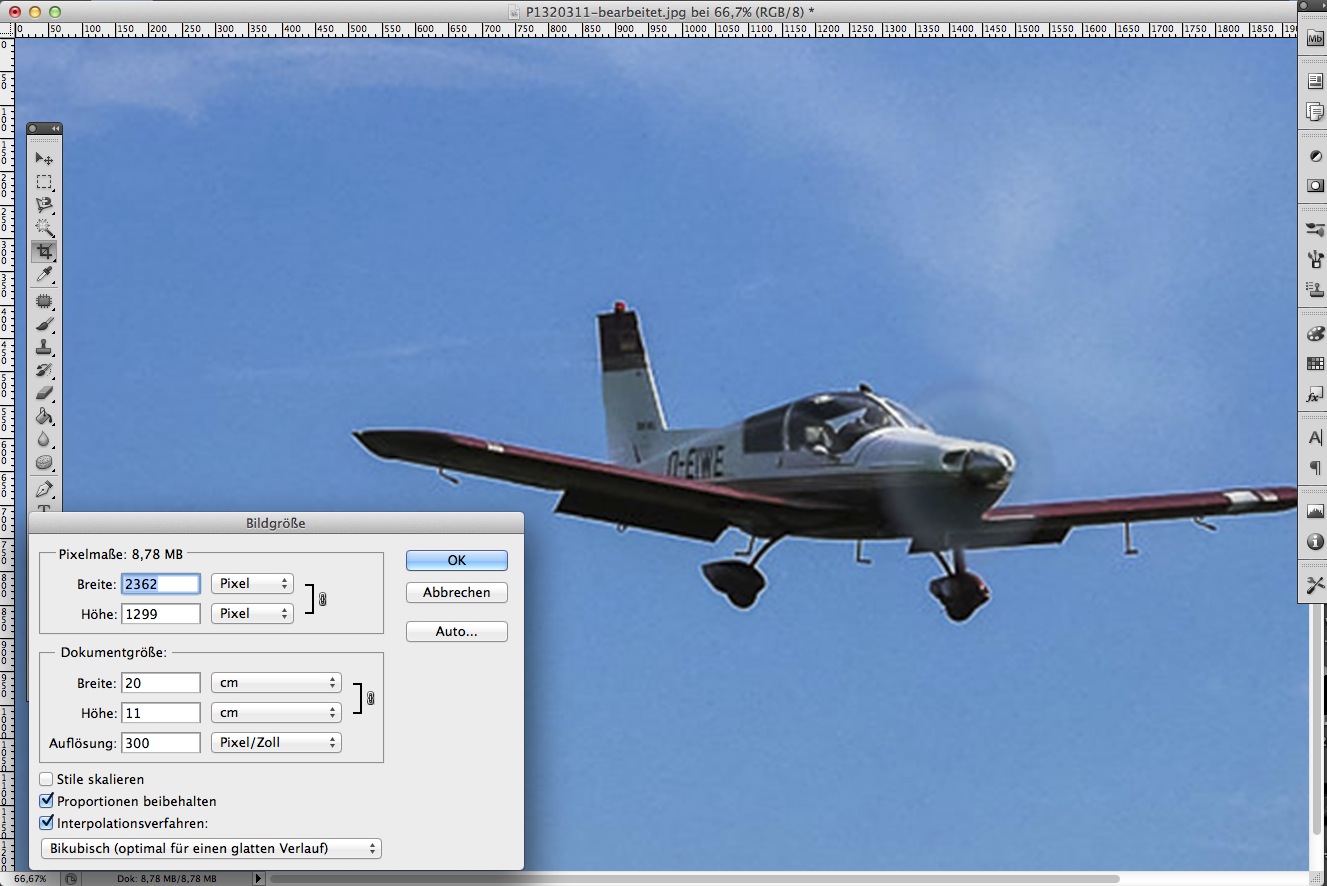This screenshot has height=886, width=1327.
Task: Uncheck Proportionen beibehalten
Action: click(47, 801)
